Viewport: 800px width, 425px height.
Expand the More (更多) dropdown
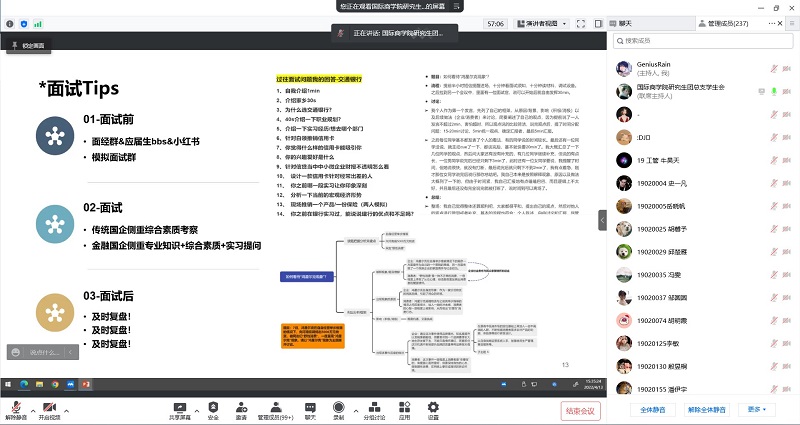[x=758, y=409]
